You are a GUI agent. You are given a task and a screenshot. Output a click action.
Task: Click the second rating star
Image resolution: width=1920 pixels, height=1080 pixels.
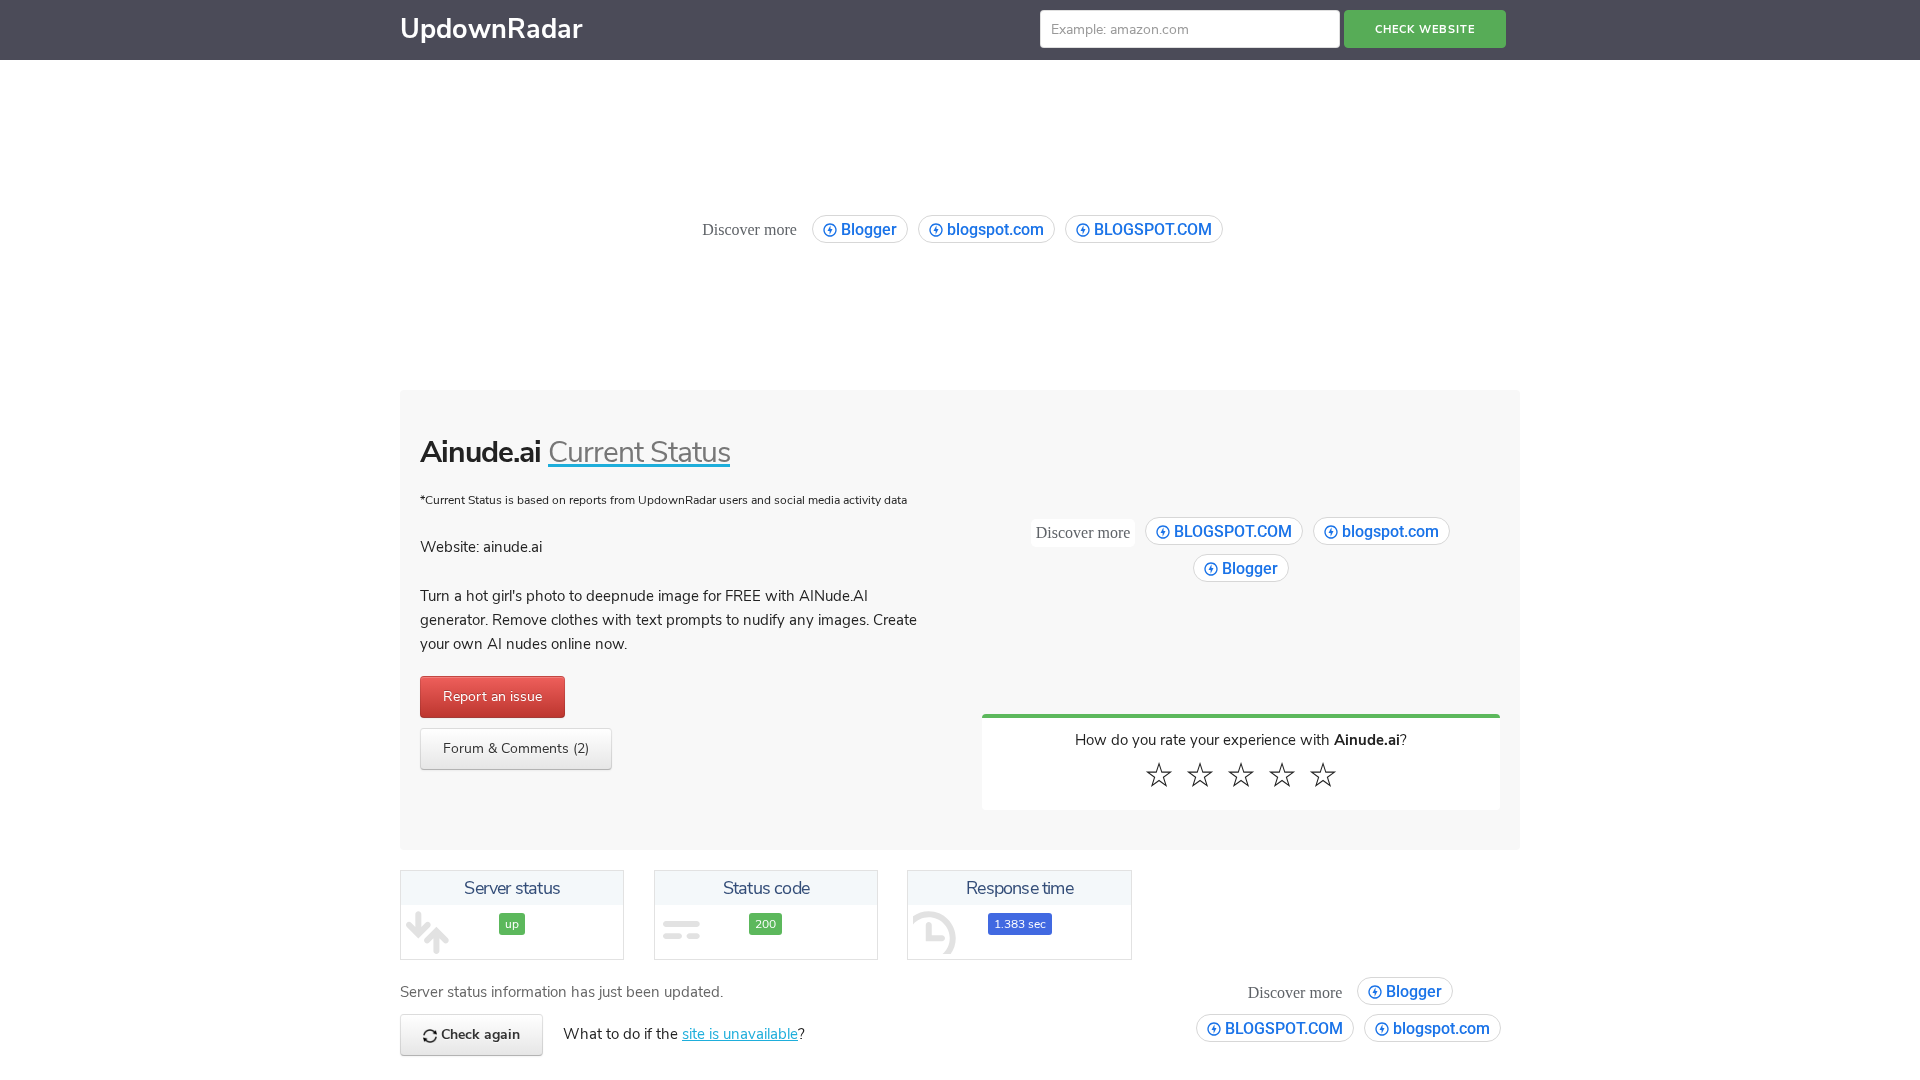click(x=1199, y=775)
